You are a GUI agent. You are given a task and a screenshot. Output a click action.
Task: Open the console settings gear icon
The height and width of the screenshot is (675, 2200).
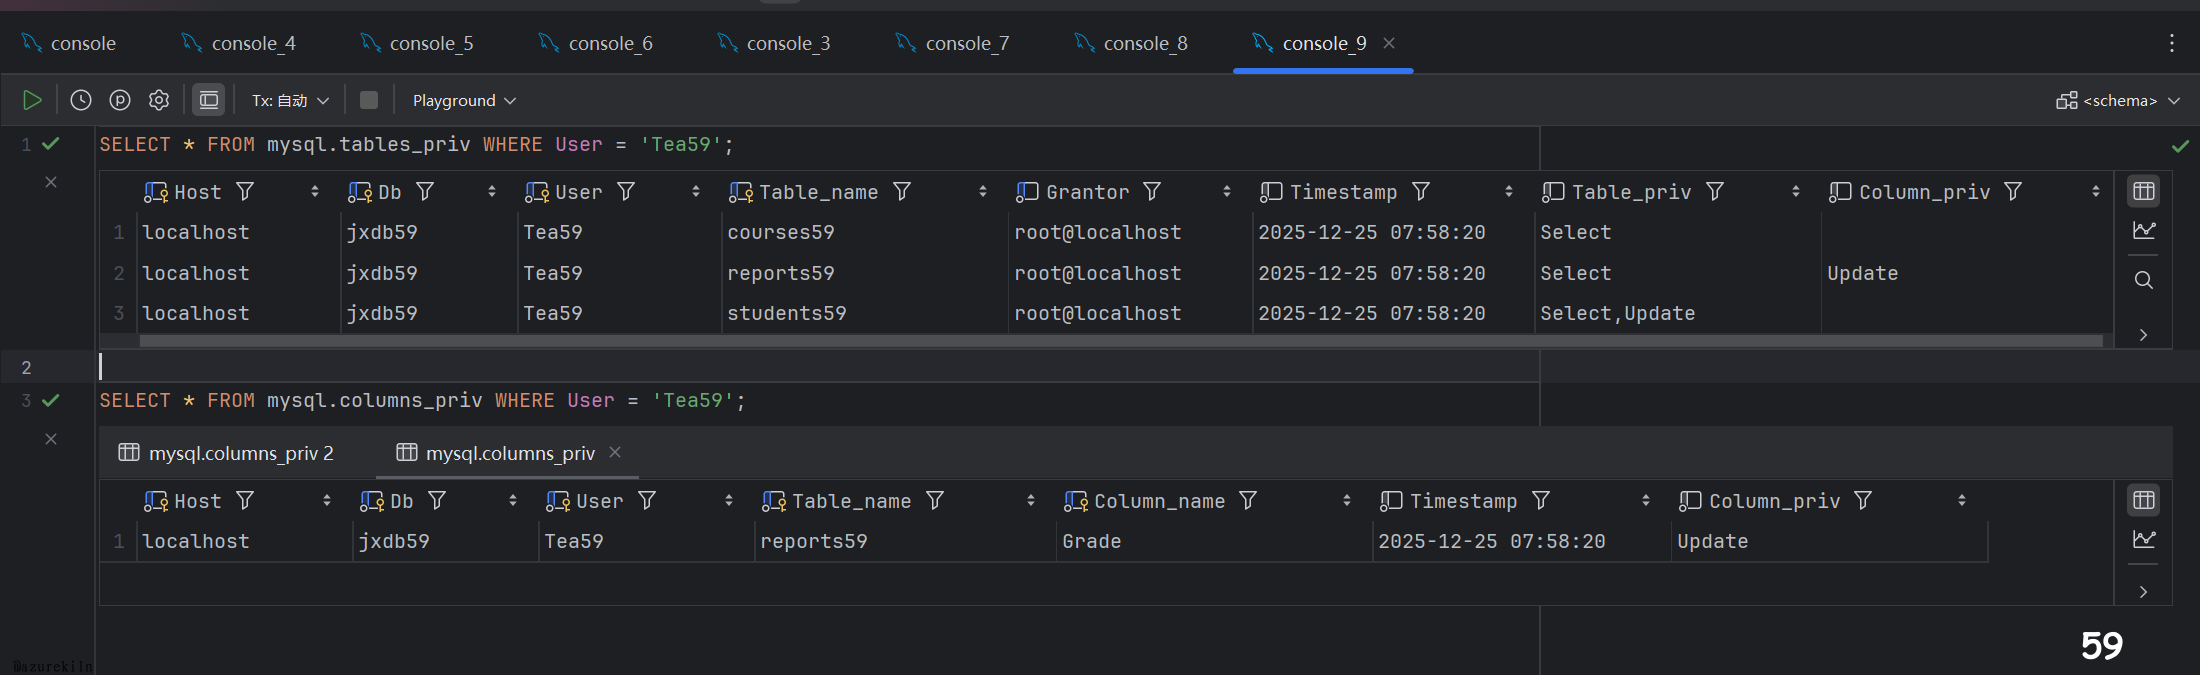pos(159,100)
